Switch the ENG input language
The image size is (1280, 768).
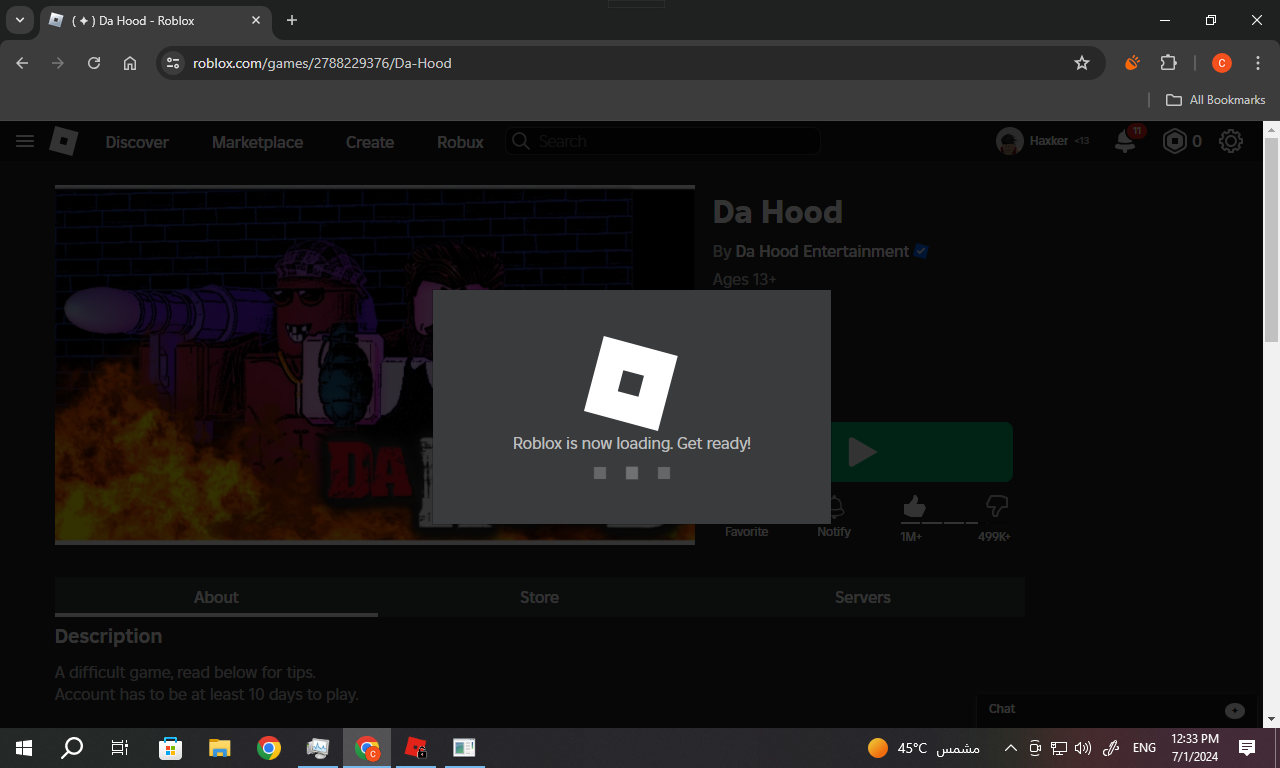[x=1144, y=748]
